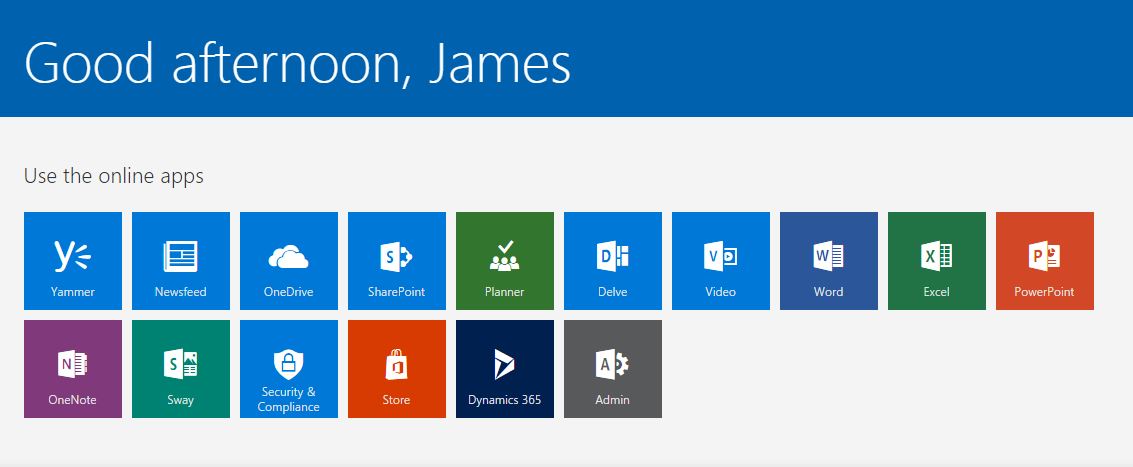The image size is (1133, 467).
Task: Launch the Excel tile
Action: pos(937,261)
